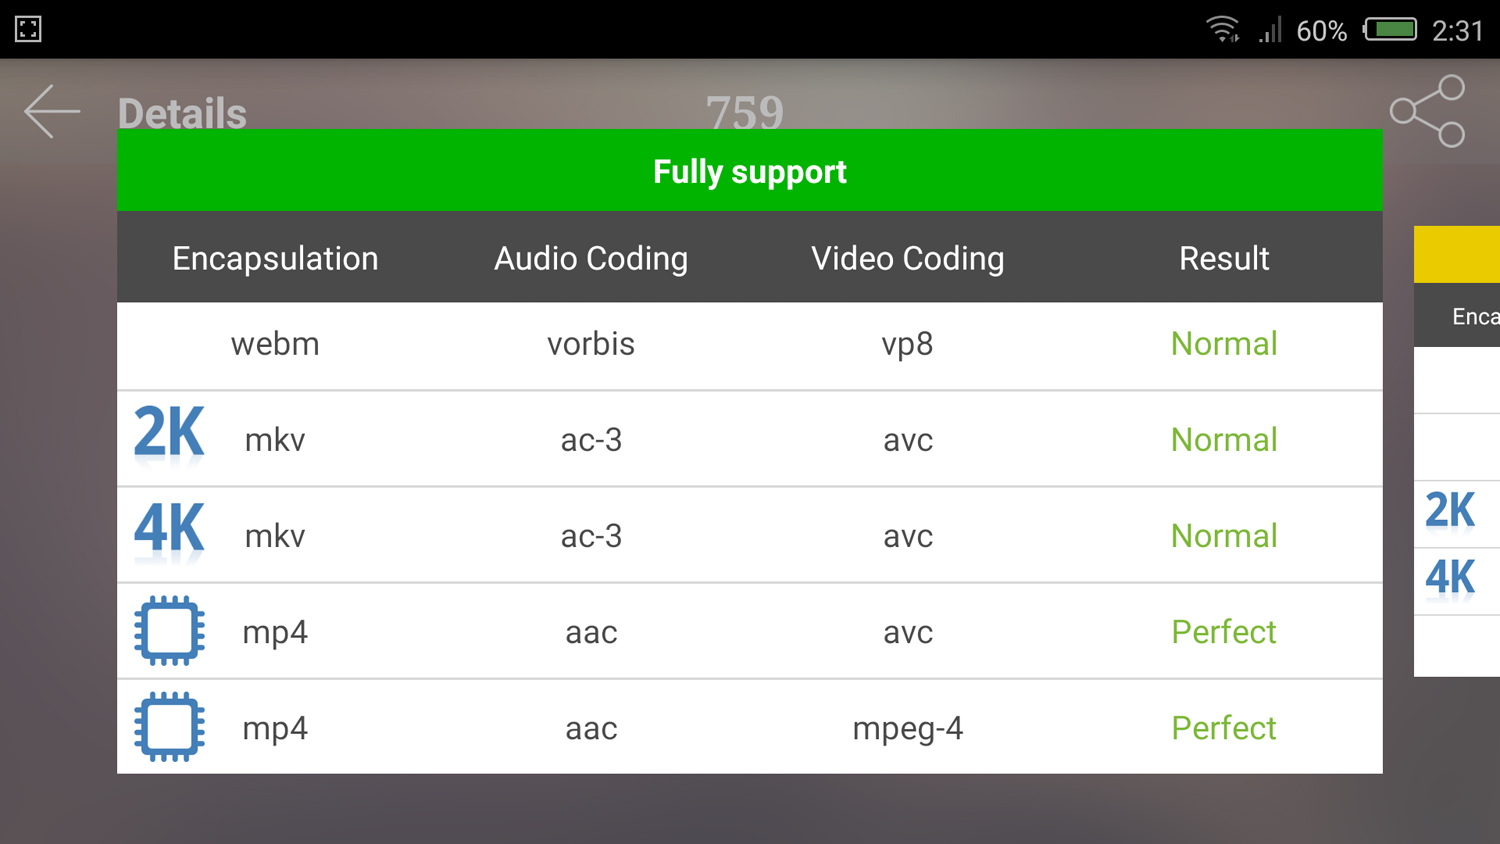Tap the chip icon in mp4 avc row
1500x844 pixels.
coord(169,631)
